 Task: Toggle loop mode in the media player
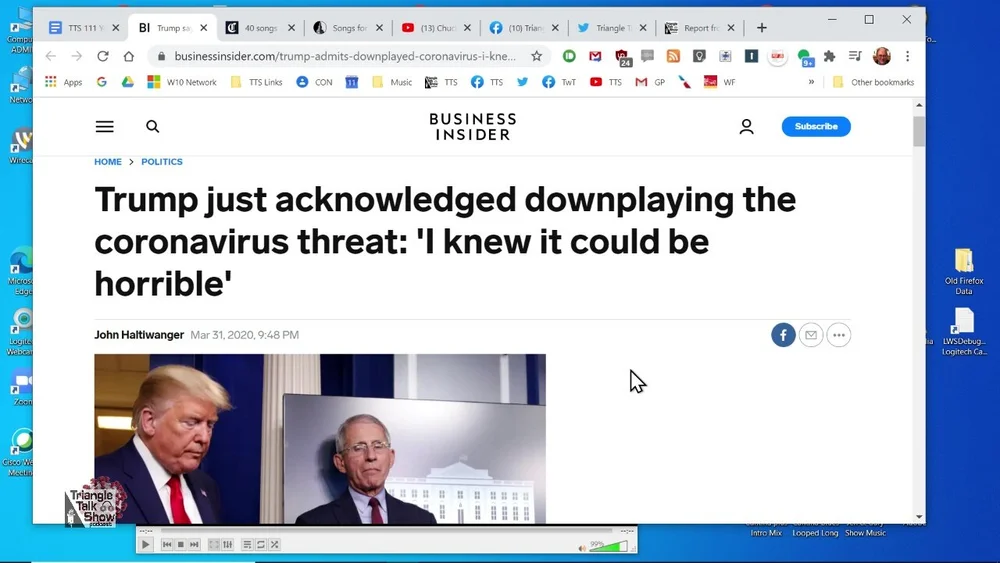(261, 545)
